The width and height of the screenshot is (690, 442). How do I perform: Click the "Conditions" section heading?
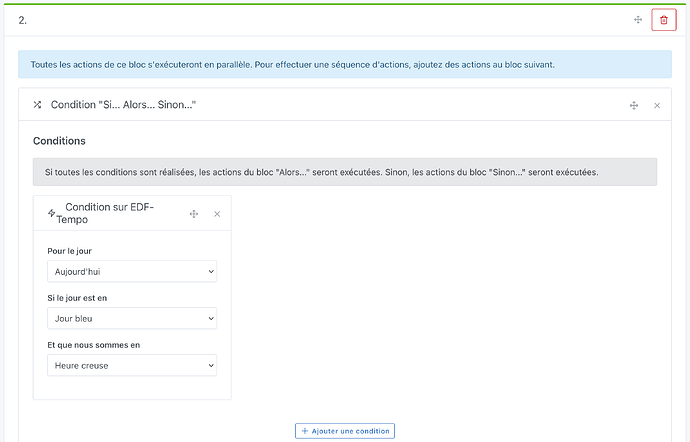click(x=59, y=141)
